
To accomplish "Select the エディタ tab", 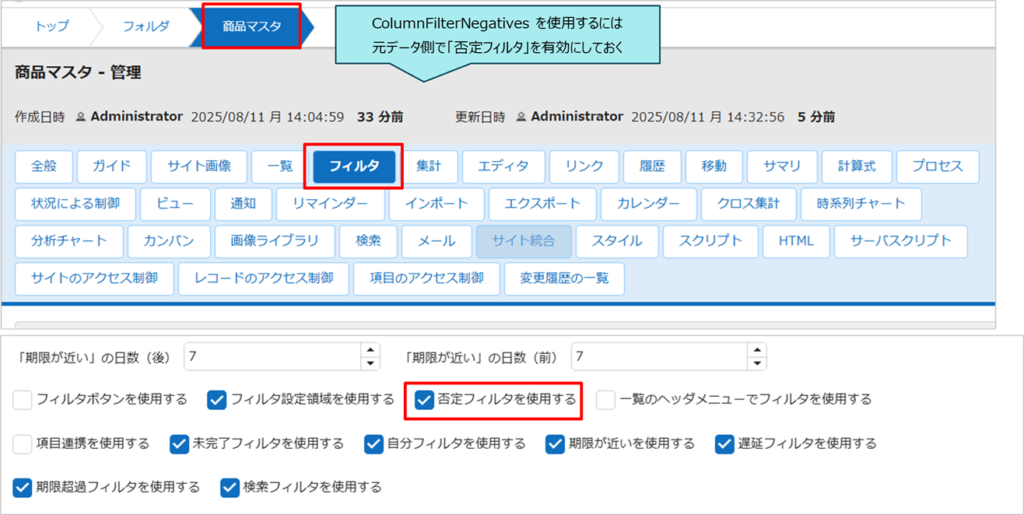I will (504, 166).
